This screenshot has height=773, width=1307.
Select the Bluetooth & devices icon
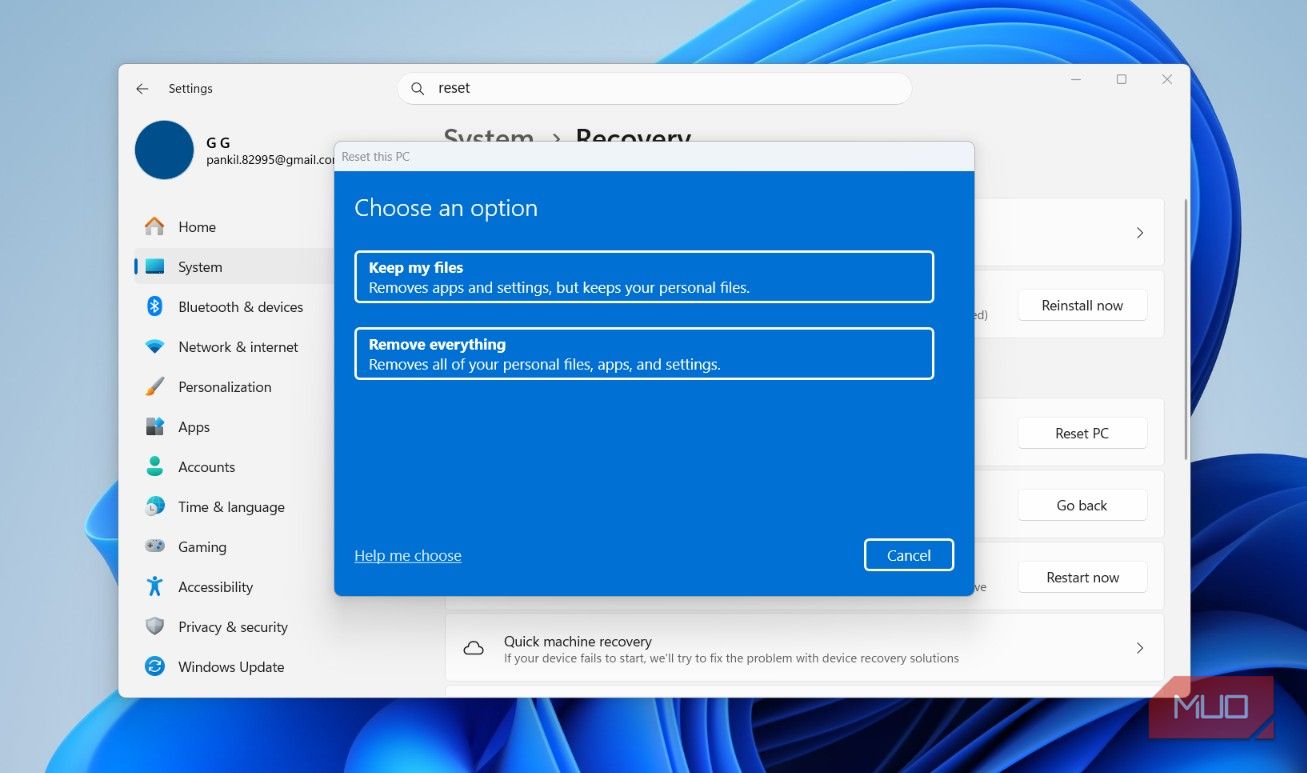pyautogui.click(x=155, y=307)
